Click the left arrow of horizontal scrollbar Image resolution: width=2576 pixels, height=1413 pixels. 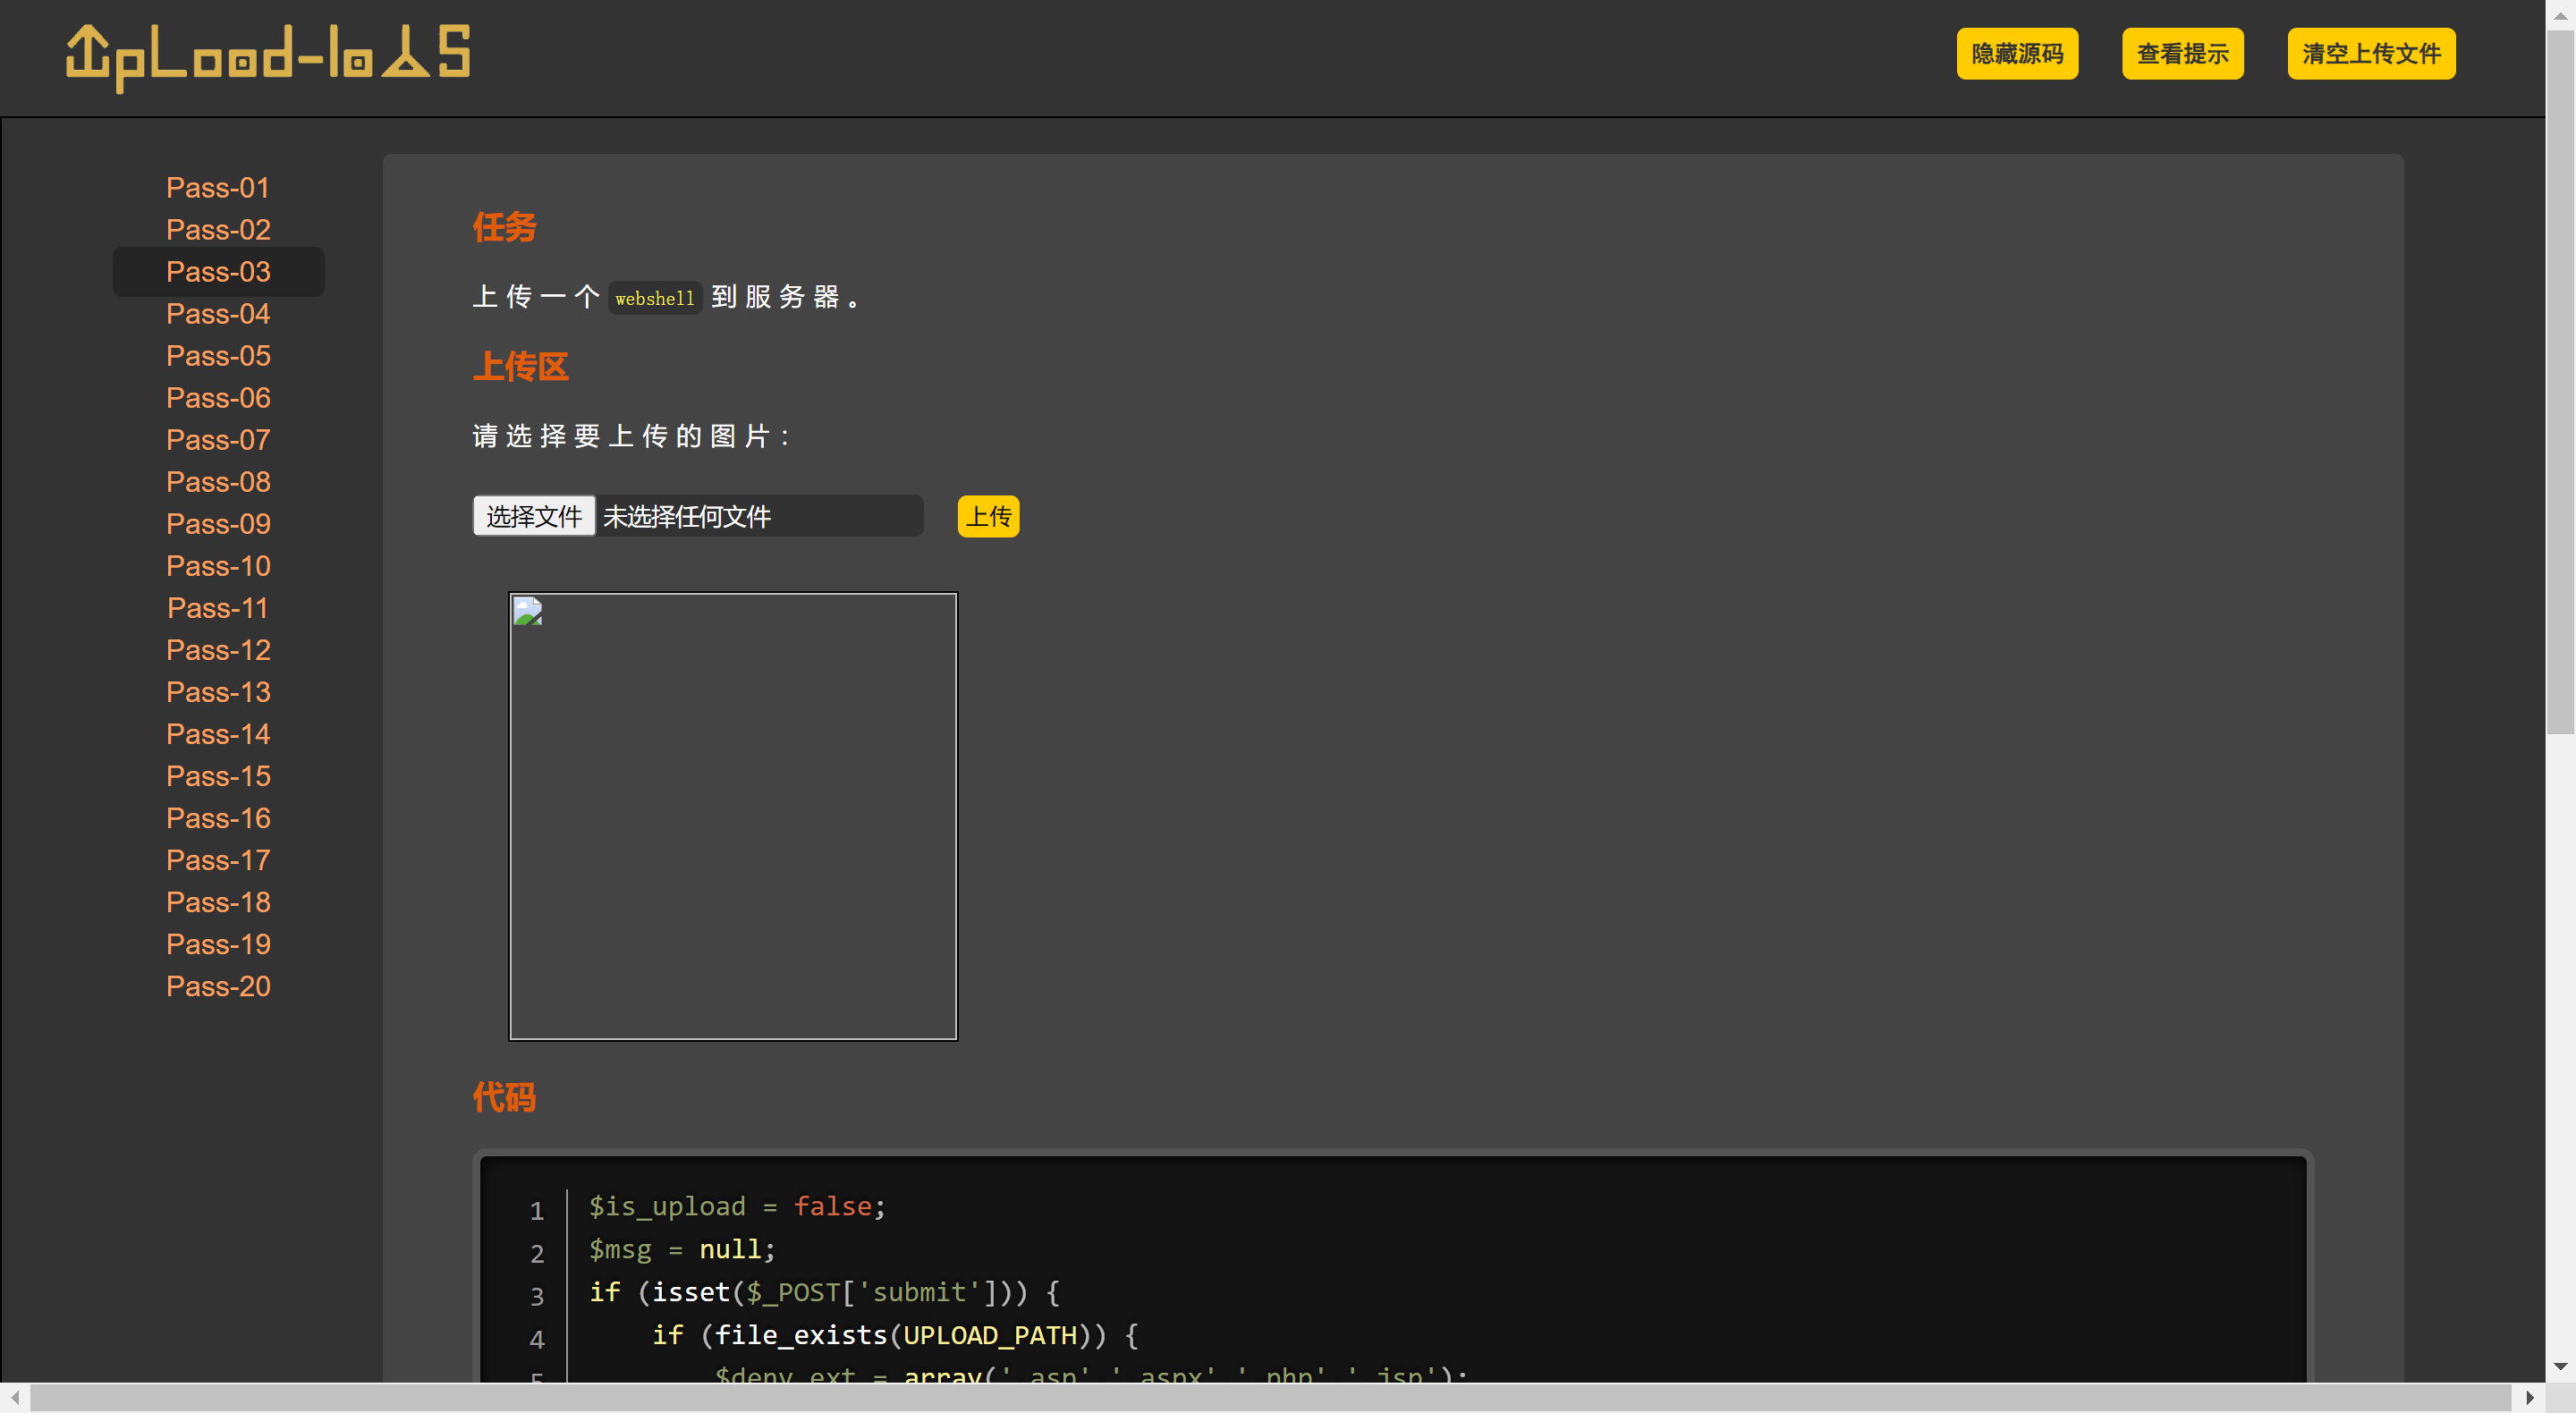[14, 1397]
